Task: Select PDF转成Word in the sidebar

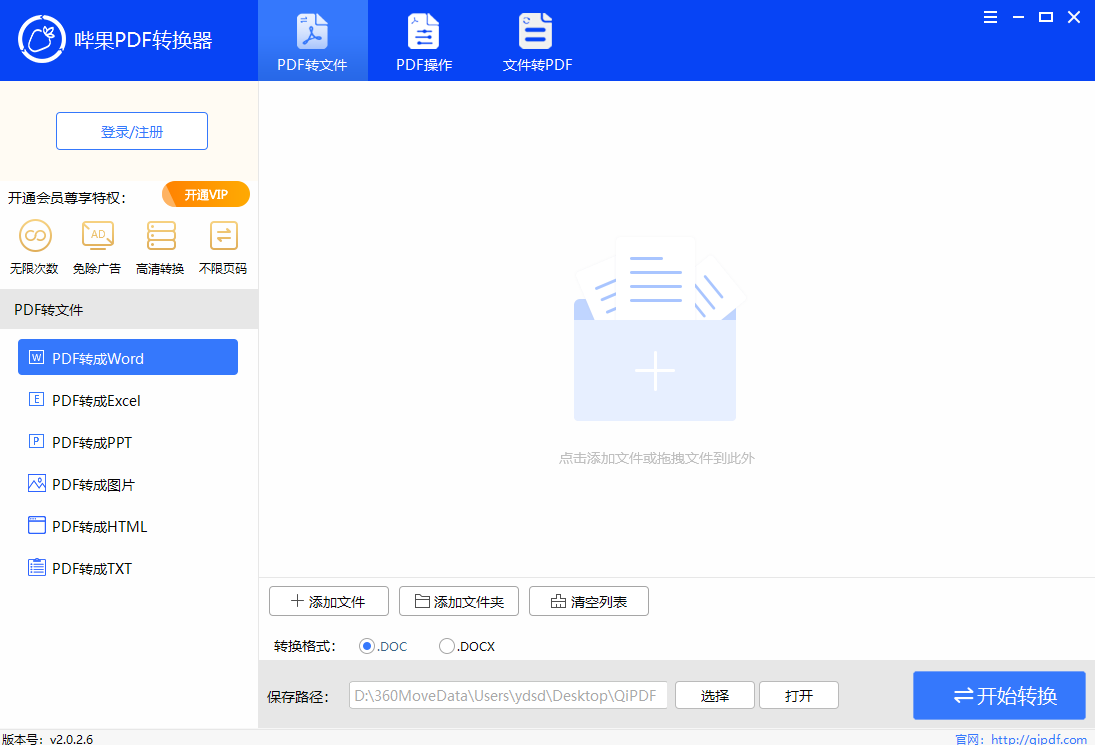Action: tap(128, 357)
